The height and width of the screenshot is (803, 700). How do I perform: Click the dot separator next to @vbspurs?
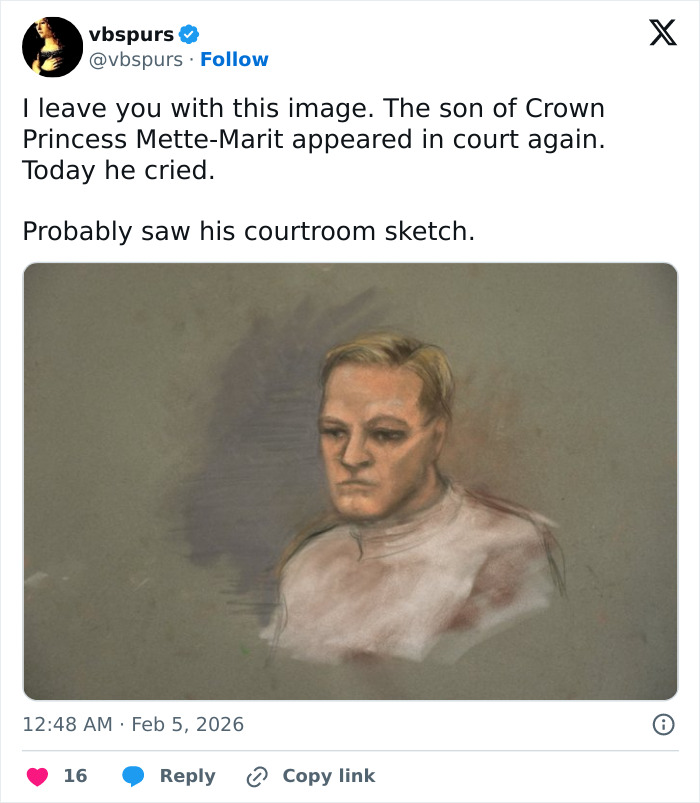point(194,60)
